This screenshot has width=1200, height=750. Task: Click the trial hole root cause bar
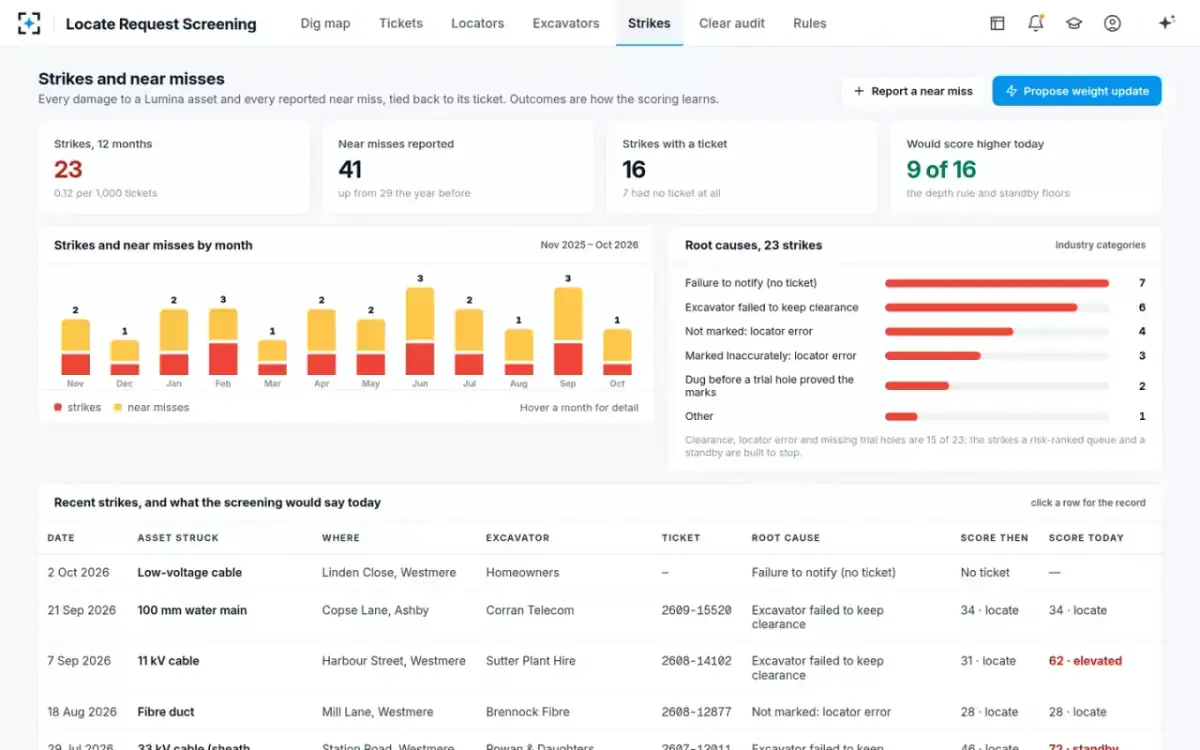(997, 385)
